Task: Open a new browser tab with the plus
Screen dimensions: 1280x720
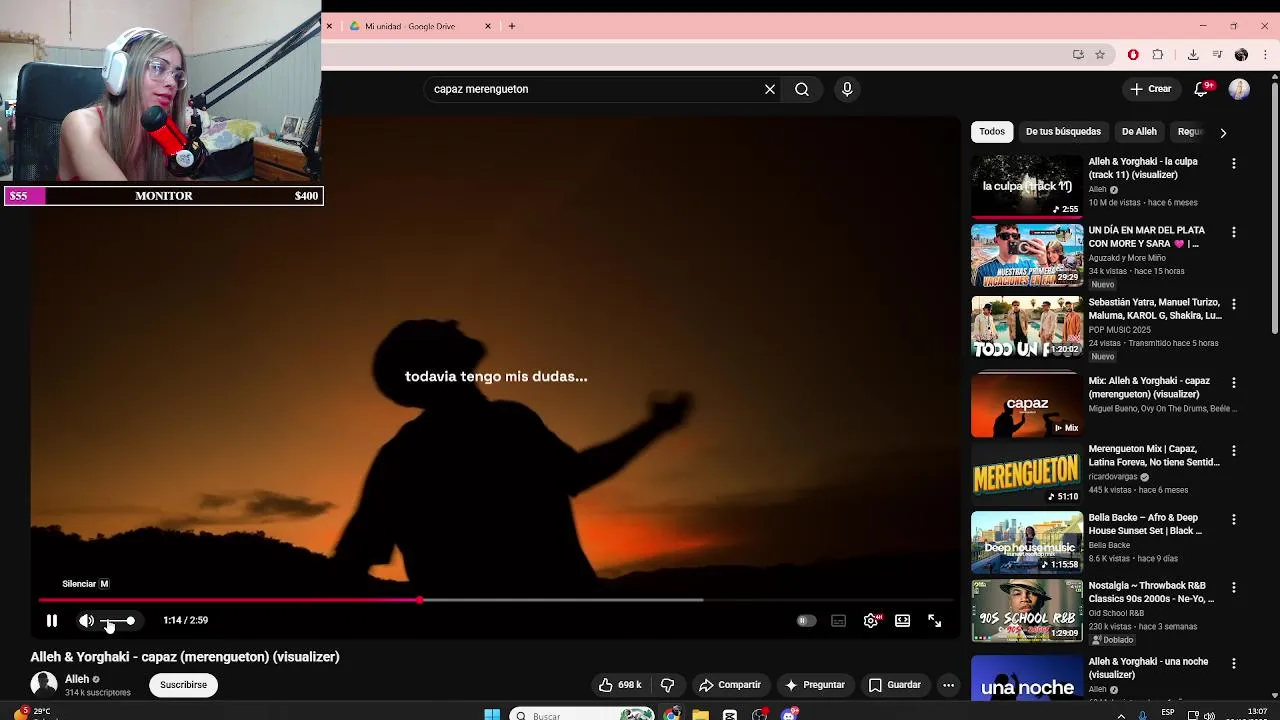Action: click(x=512, y=26)
